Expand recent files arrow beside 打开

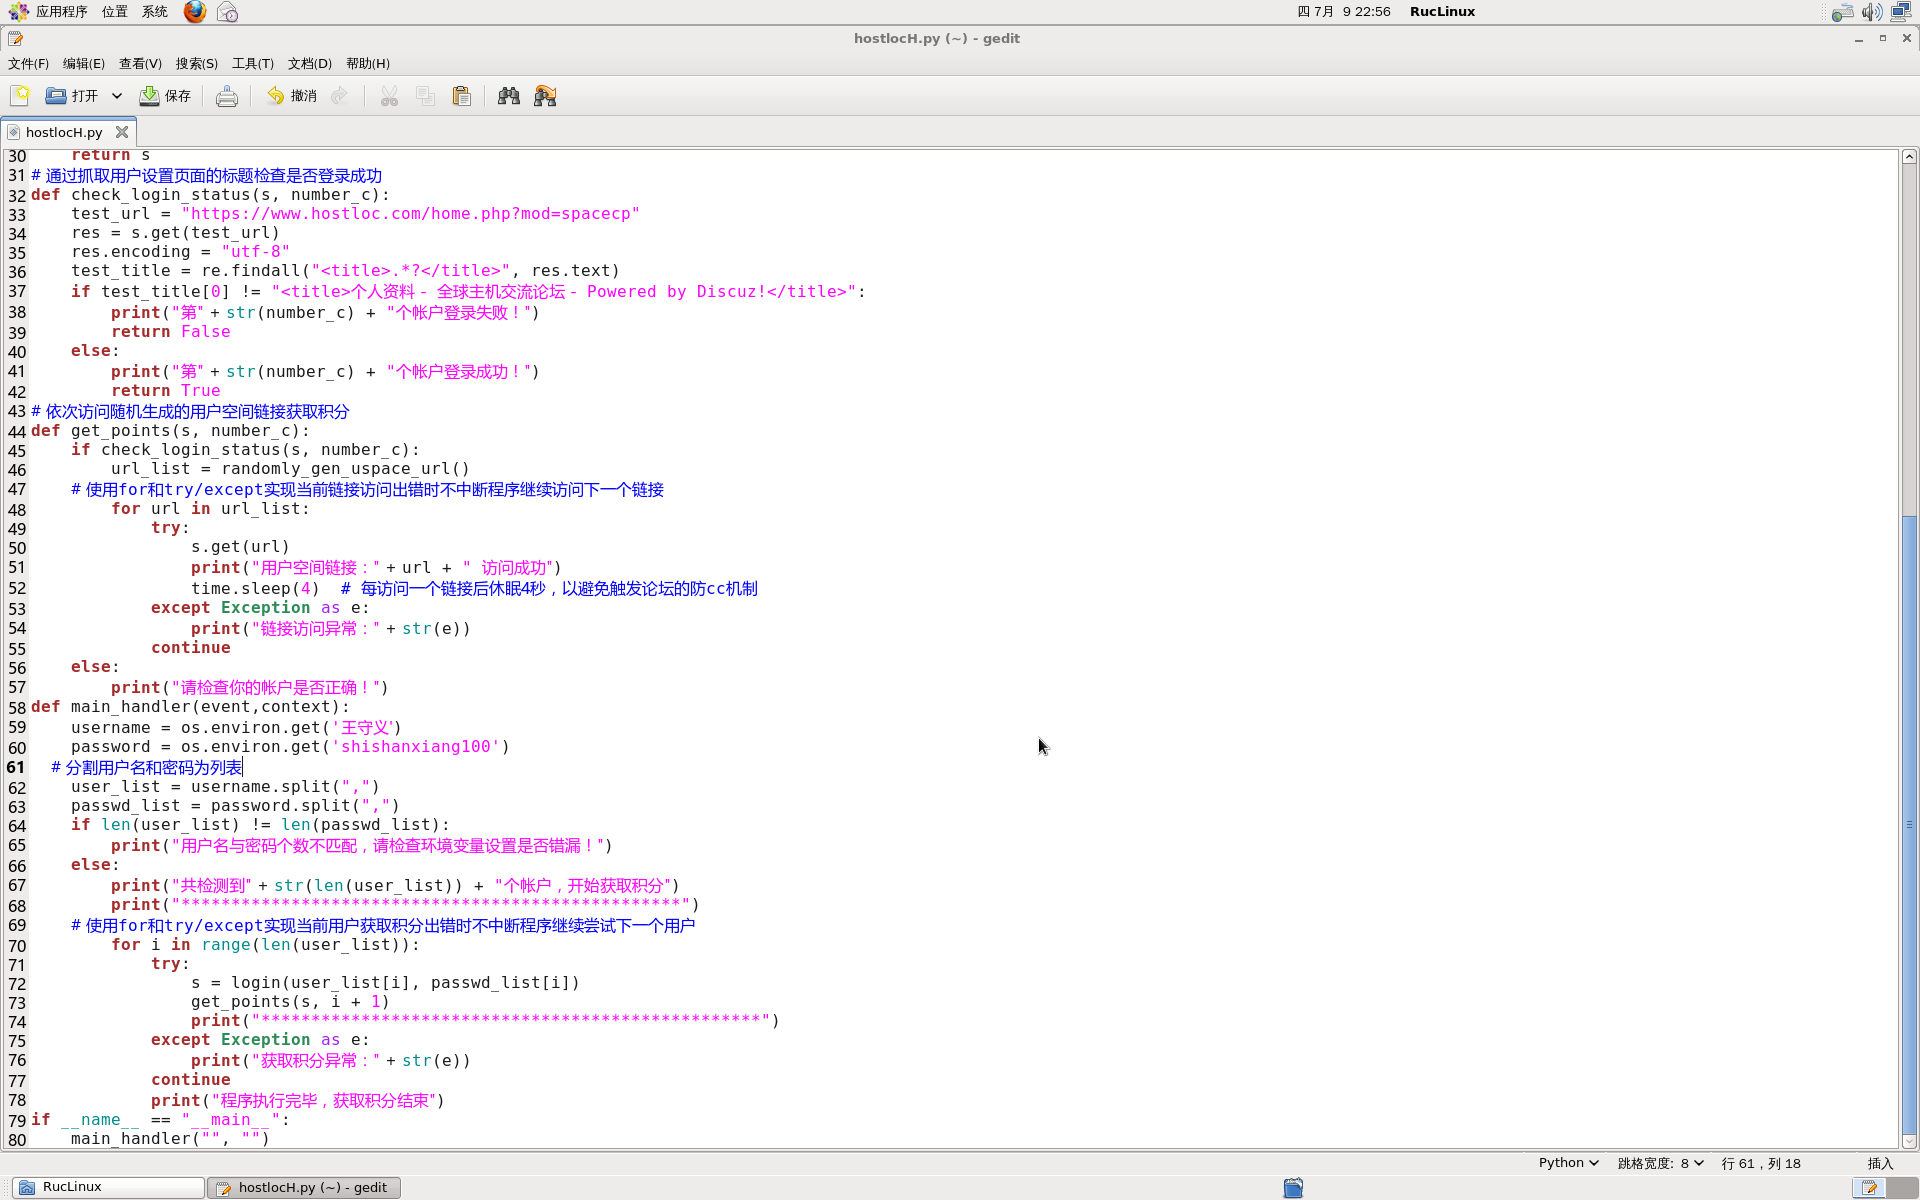pos(116,96)
